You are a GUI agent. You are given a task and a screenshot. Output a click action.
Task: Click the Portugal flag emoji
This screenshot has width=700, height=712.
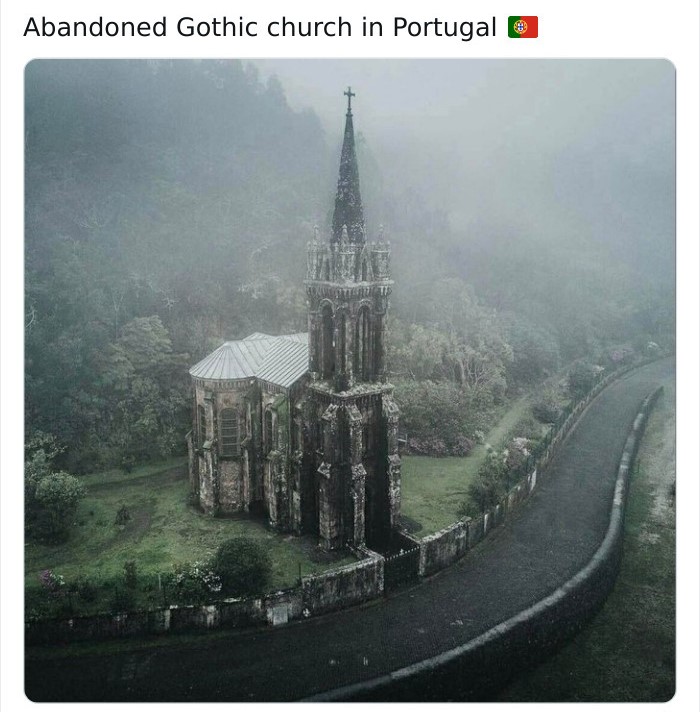tap(523, 27)
